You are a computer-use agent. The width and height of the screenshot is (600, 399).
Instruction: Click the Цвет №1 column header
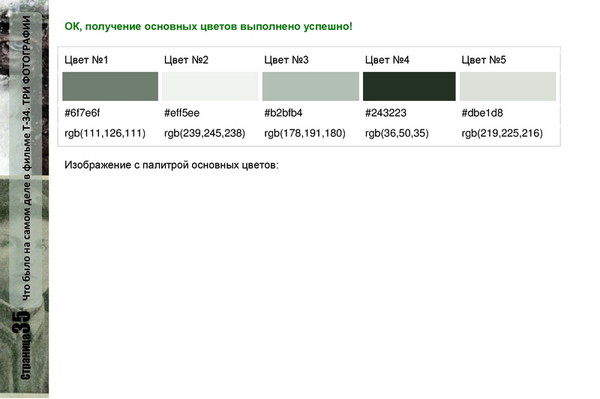coord(86,60)
